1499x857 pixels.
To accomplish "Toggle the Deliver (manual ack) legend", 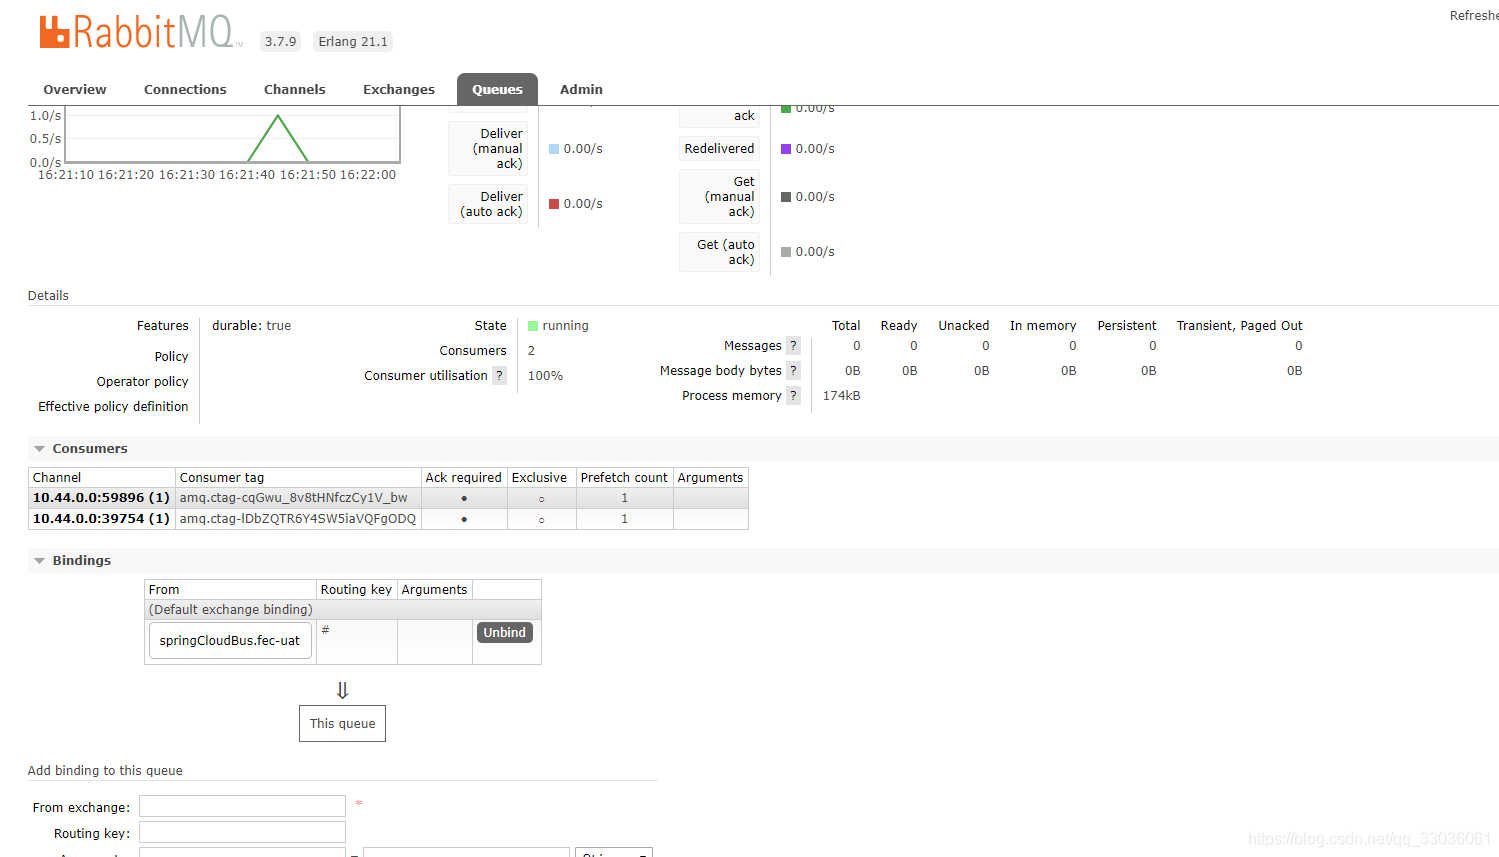I will click(x=488, y=148).
